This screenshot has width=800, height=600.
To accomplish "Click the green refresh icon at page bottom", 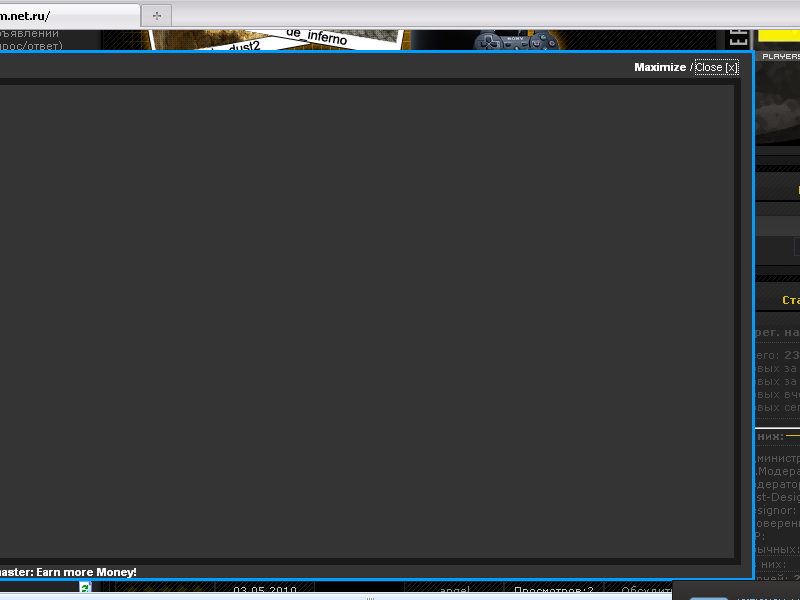I will point(85,588).
